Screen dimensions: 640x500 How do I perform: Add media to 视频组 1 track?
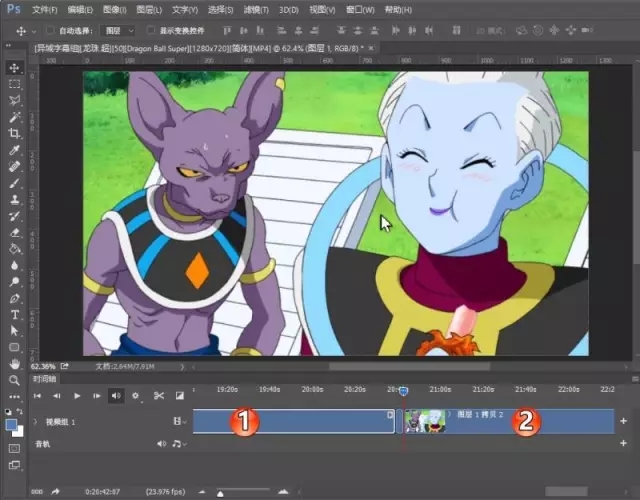tap(623, 421)
